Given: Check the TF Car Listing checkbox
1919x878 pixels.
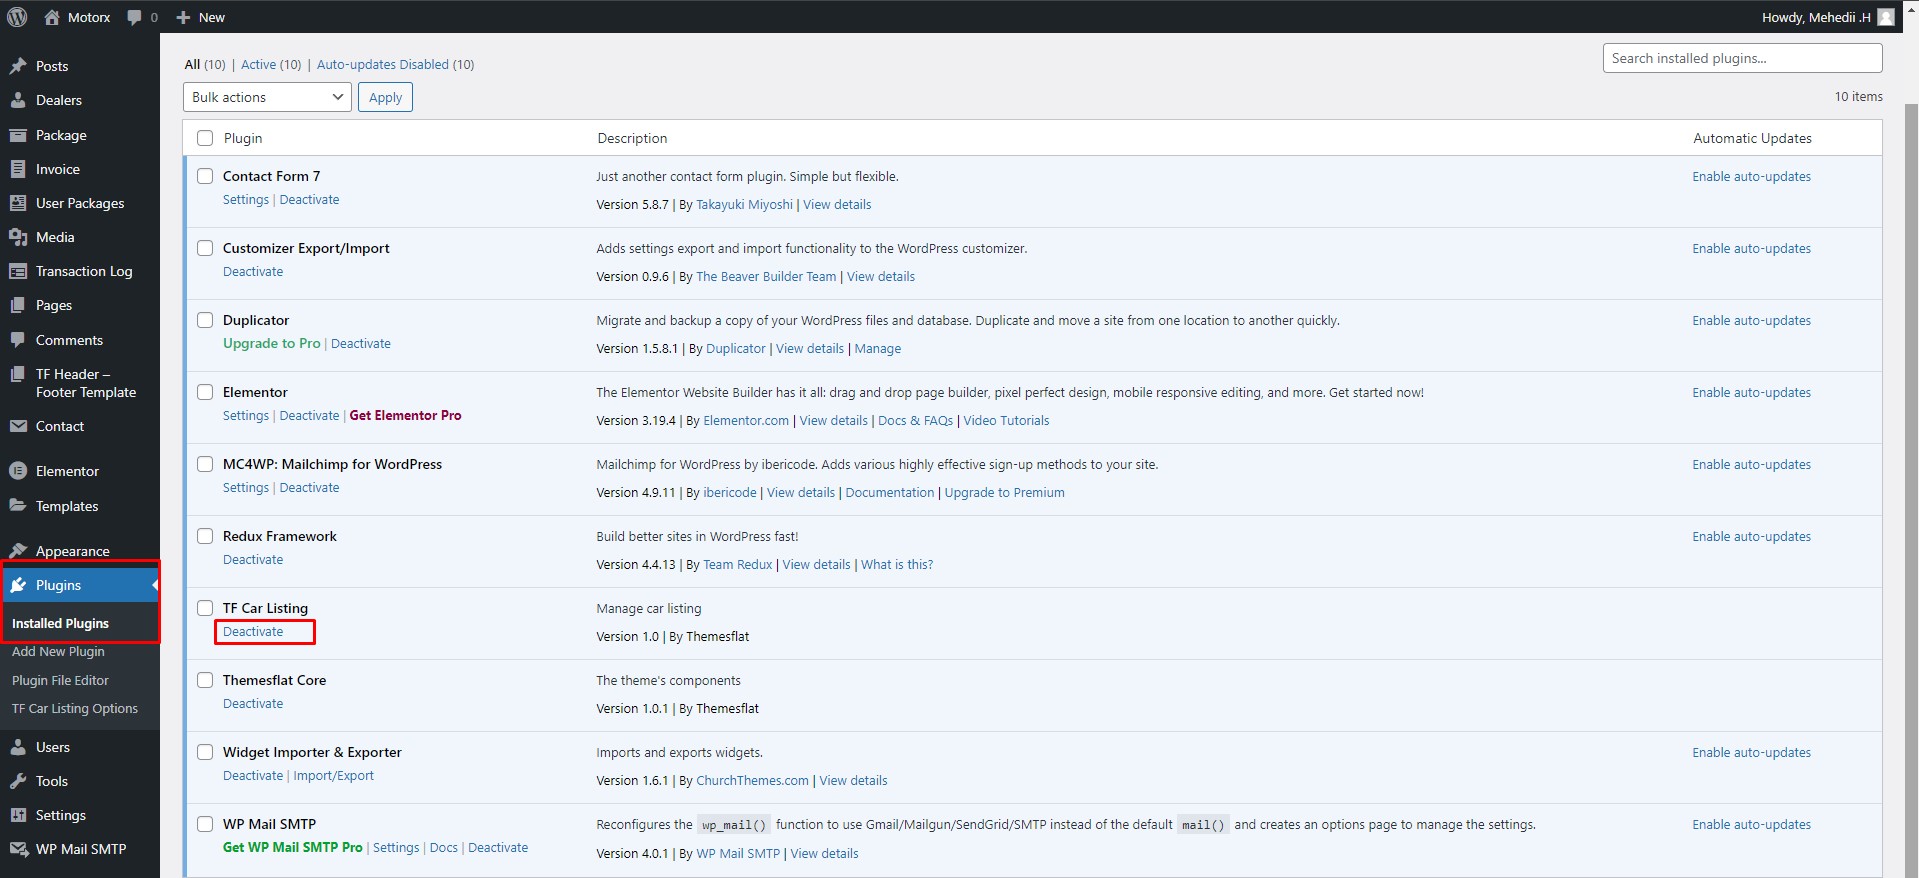Looking at the screenshot, I should [205, 608].
